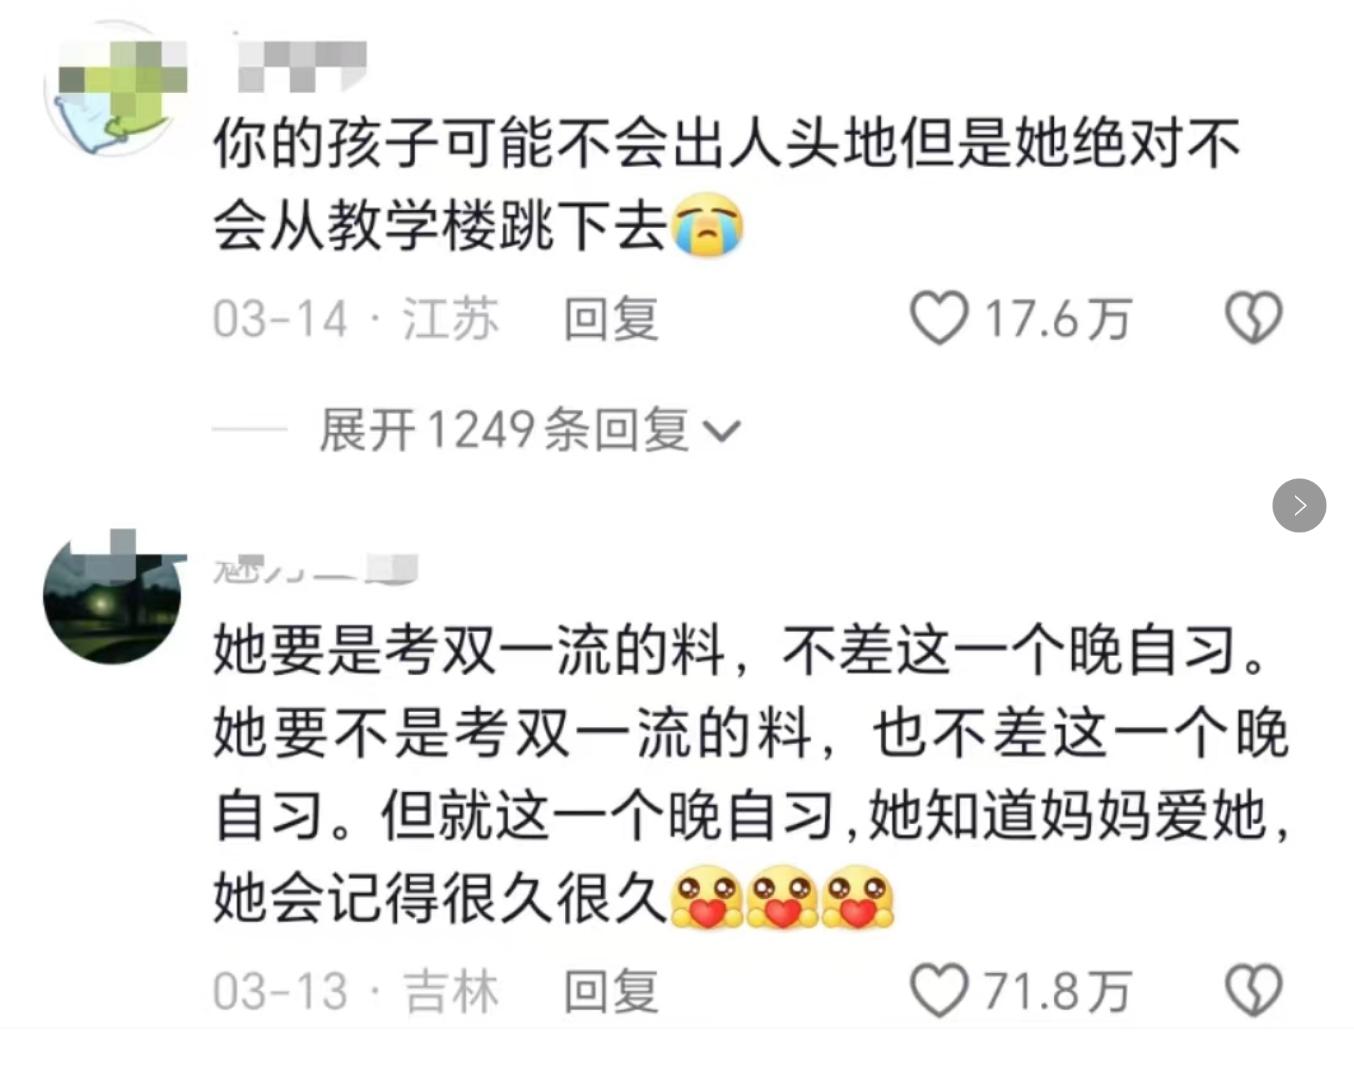
Task: Dislike the Jiangsu comment using broken heart
Action: [1254, 318]
